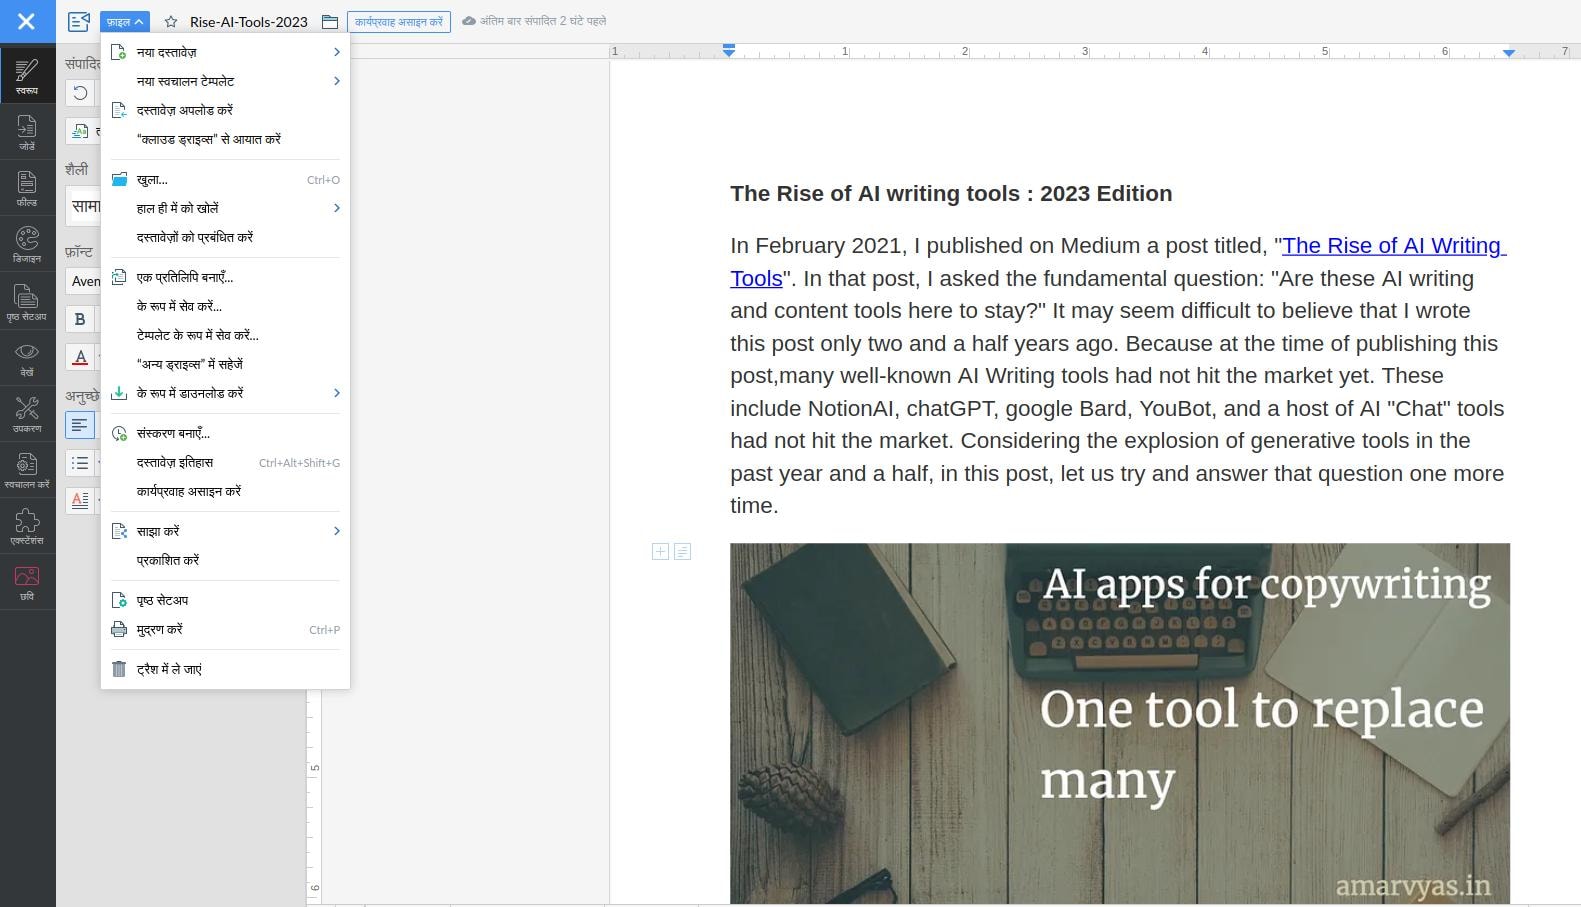
Task: Open the स्वरूप (Format) sidebar tab
Action: pyautogui.click(x=27, y=75)
